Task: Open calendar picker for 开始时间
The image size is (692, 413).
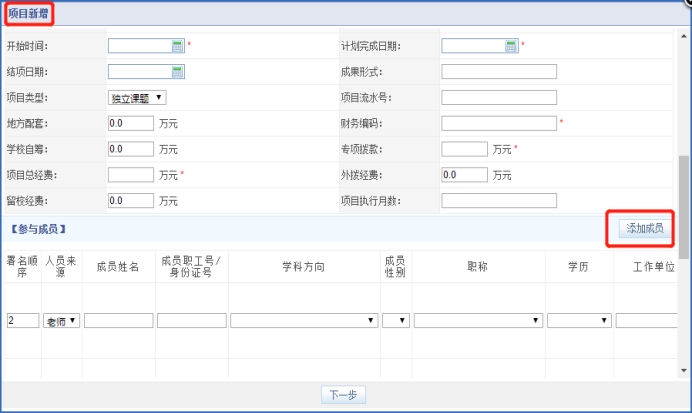Action: coord(177,46)
